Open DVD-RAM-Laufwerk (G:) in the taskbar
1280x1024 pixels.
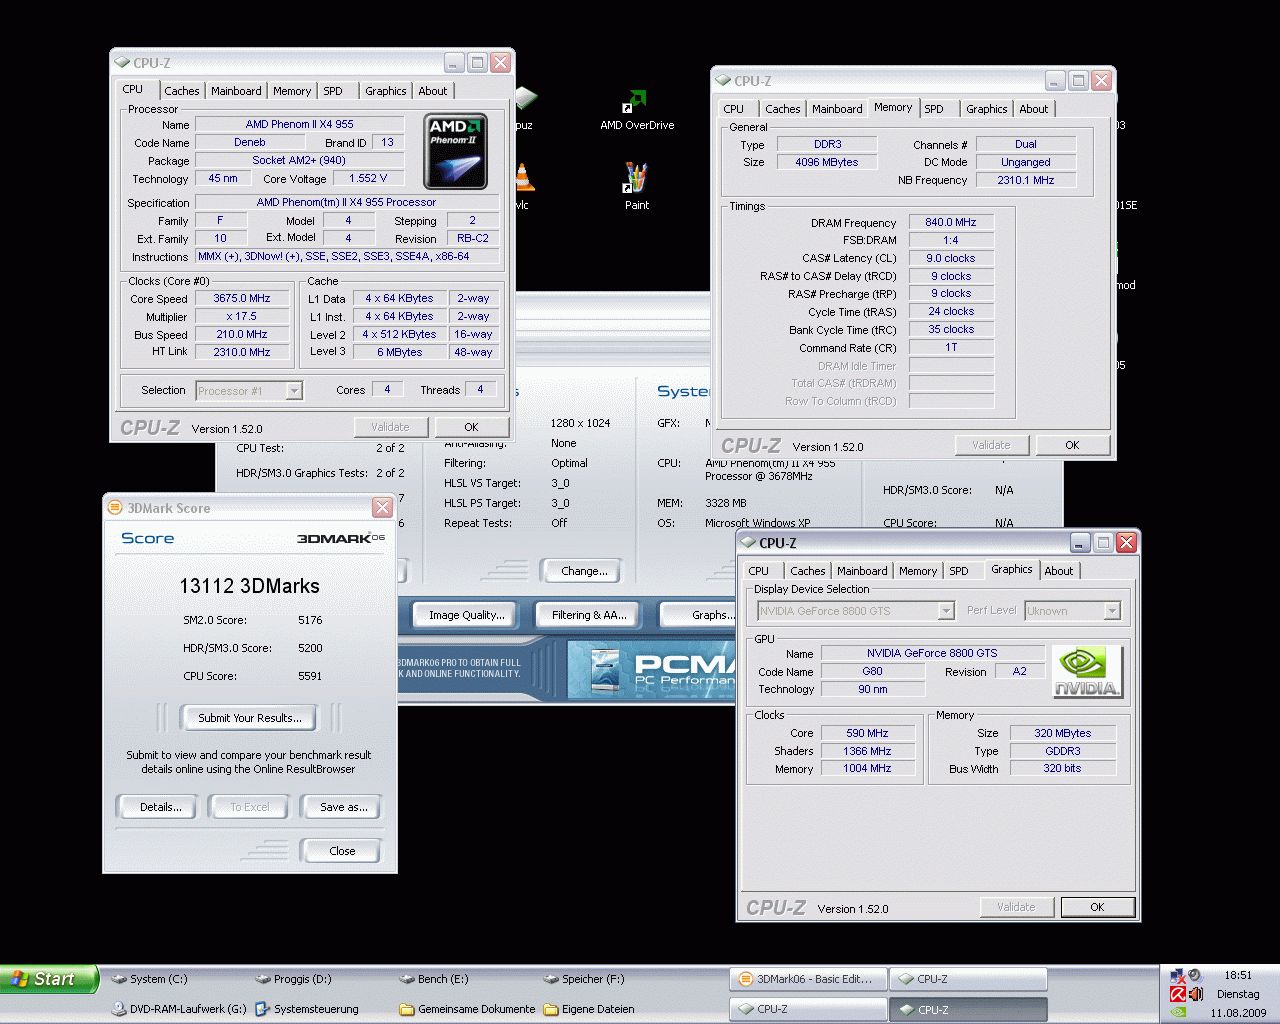click(178, 1009)
